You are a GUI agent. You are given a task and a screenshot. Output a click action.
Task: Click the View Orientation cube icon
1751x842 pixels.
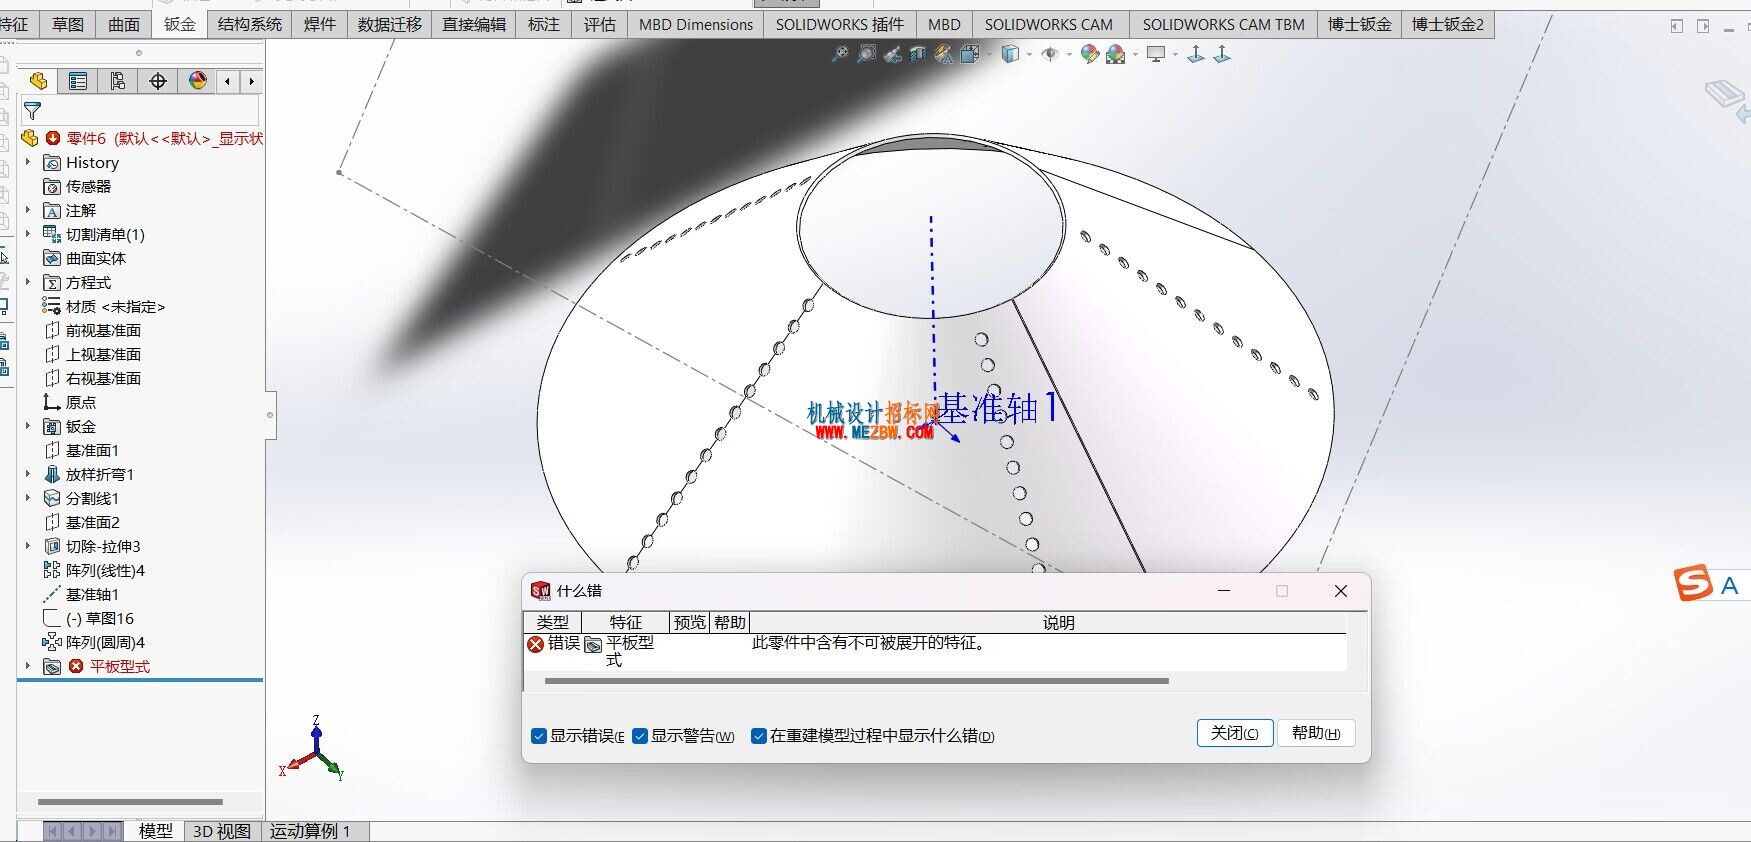969,54
